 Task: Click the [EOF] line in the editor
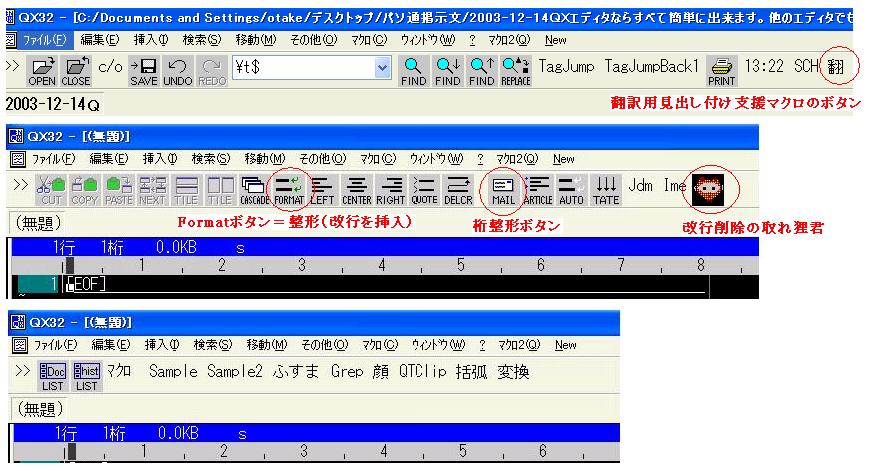[85, 284]
